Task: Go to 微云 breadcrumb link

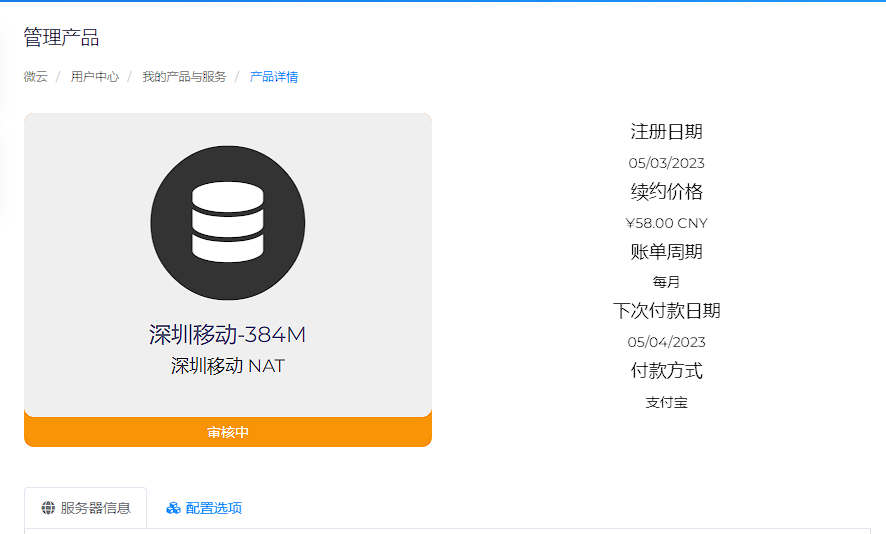Action: [36, 76]
